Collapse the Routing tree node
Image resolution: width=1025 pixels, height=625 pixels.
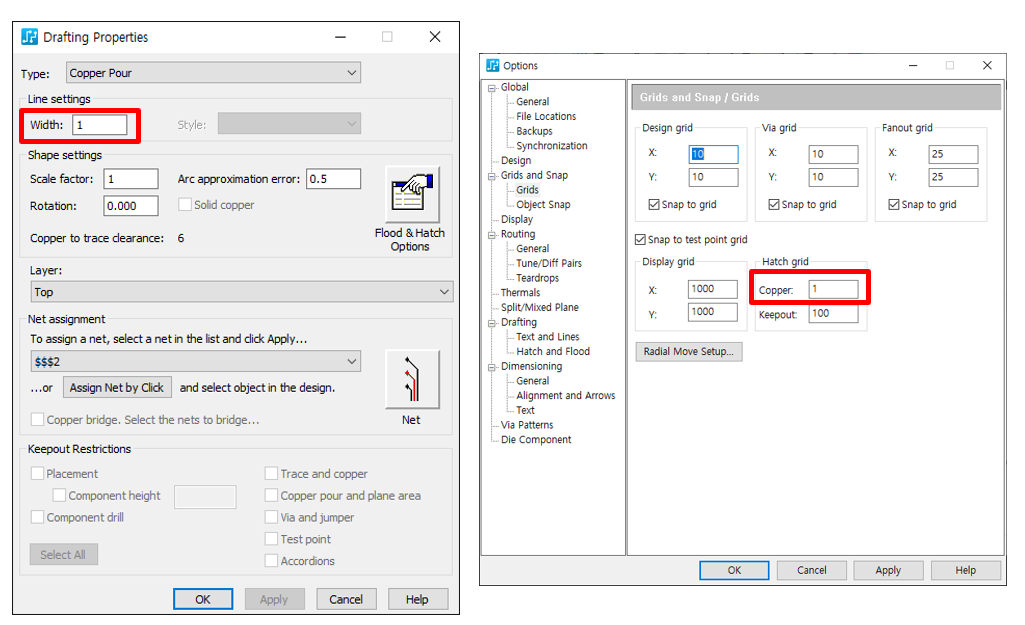pos(492,235)
